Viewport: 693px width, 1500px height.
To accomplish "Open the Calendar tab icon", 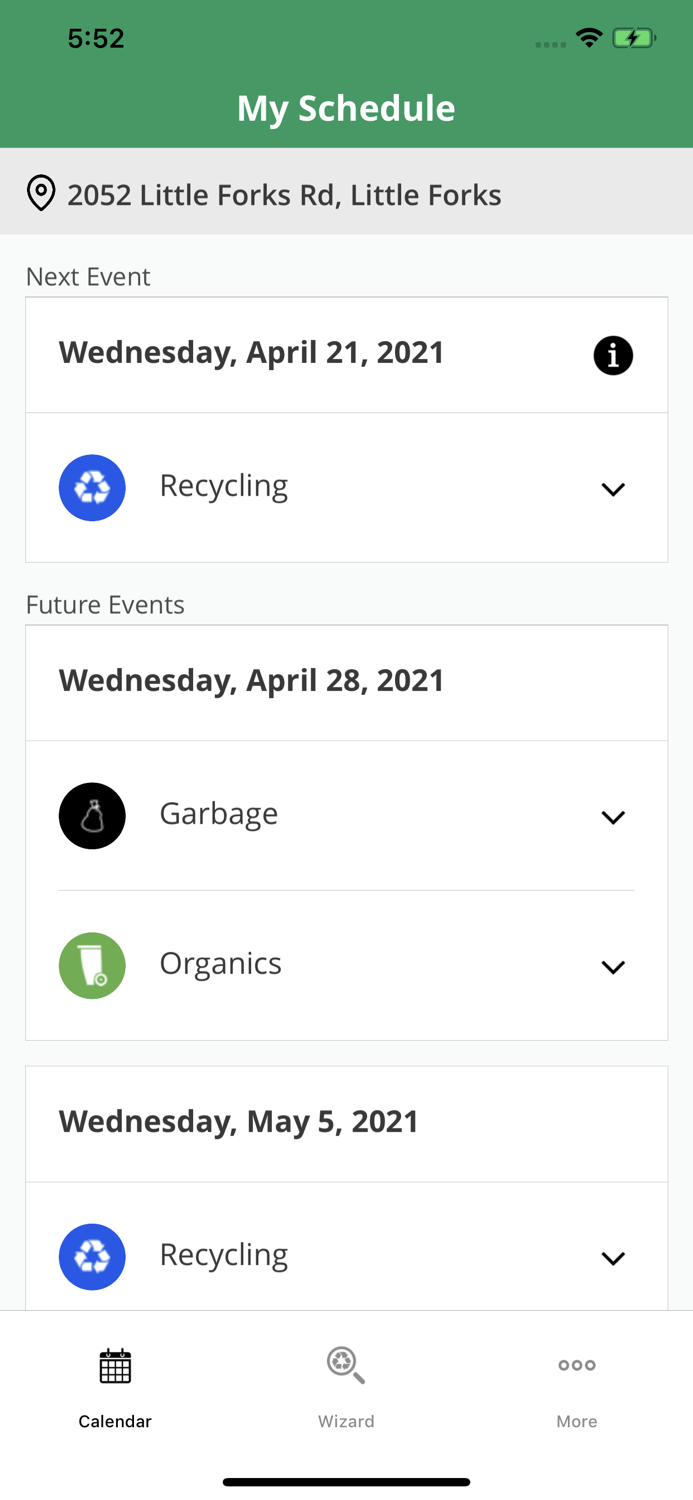I will [x=114, y=1366].
